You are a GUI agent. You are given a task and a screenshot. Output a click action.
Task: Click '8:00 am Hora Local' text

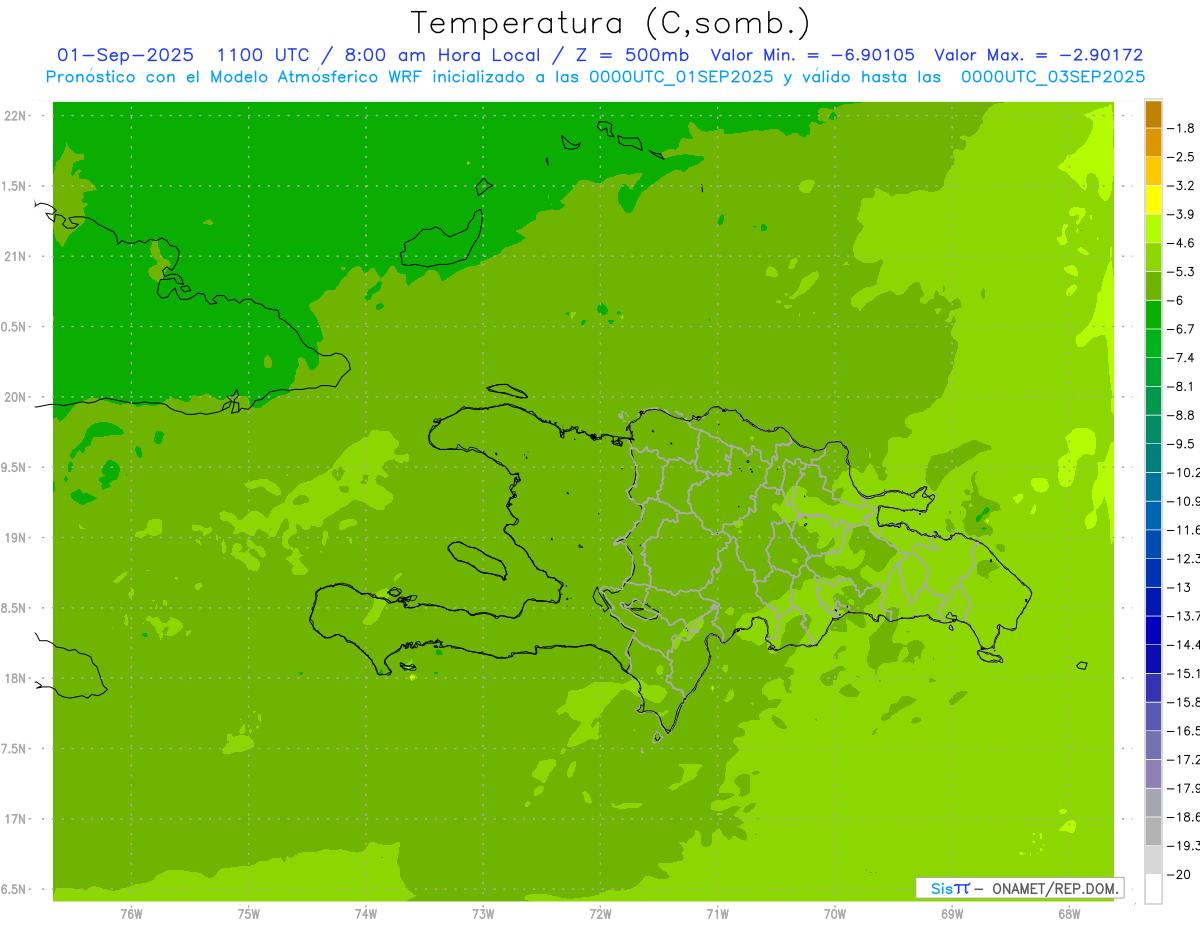pyautogui.click(x=441, y=55)
